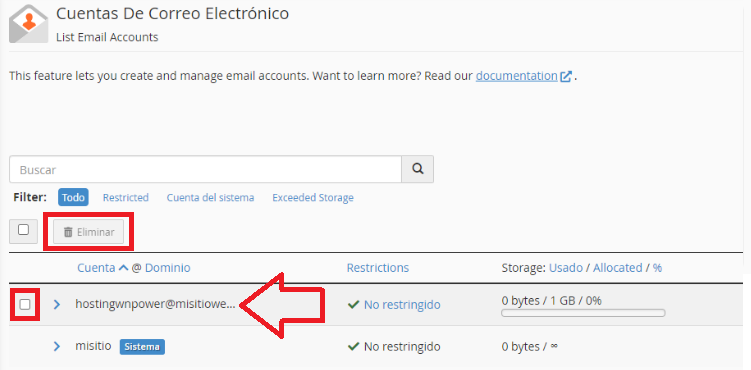
Task: Sort by the Restrictions column
Action: click(x=378, y=268)
